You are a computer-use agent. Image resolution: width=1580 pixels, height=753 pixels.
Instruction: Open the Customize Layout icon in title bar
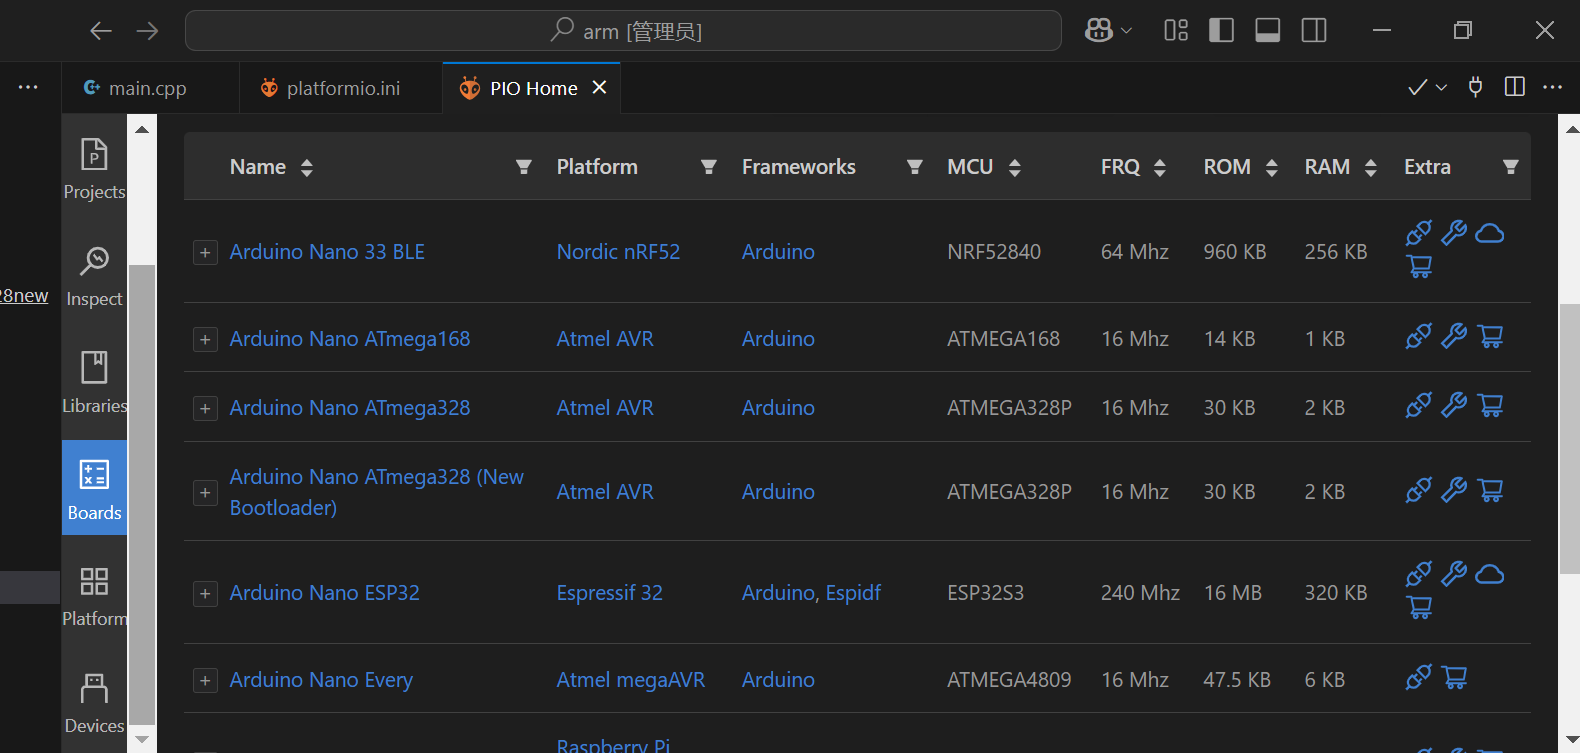coord(1176,30)
